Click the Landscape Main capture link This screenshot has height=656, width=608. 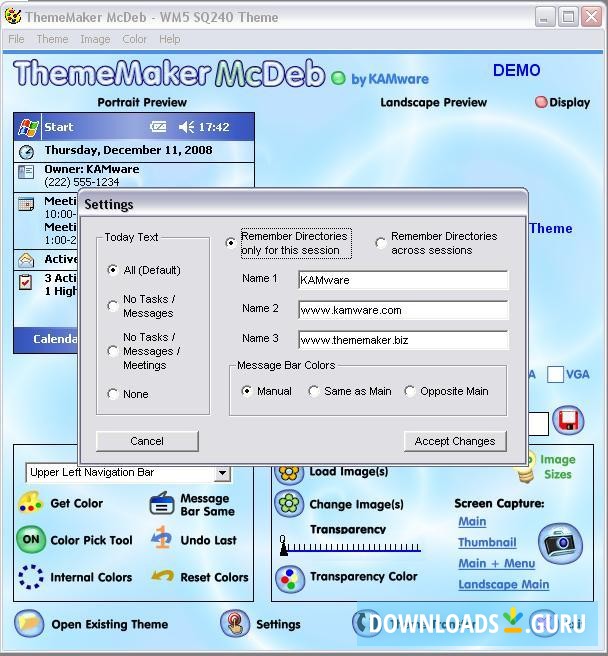tap(504, 584)
